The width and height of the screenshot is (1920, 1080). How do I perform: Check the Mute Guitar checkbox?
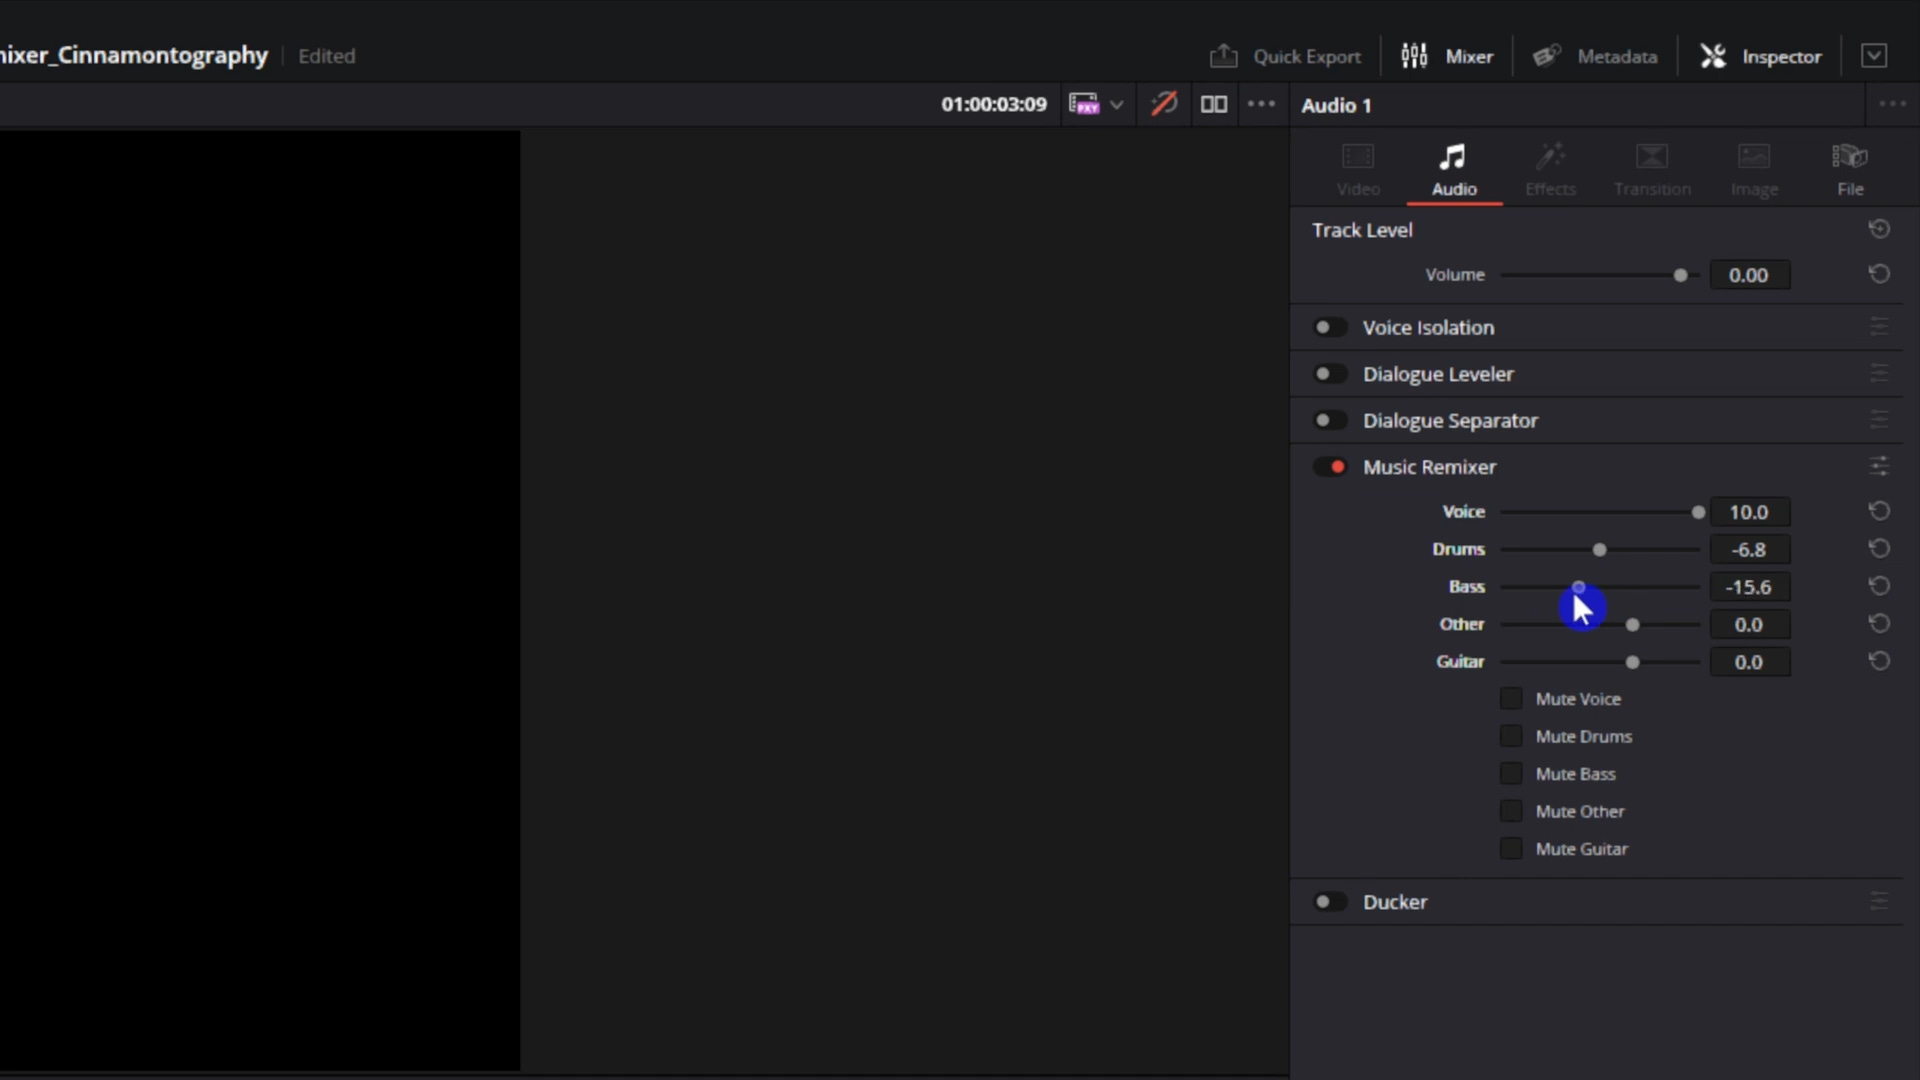(1511, 849)
